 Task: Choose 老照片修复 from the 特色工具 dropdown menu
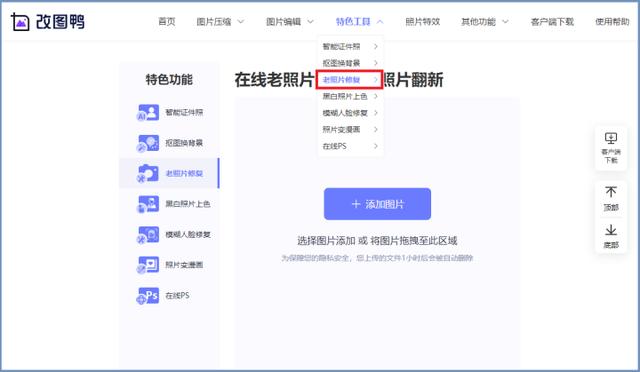click(x=349, y=80)
